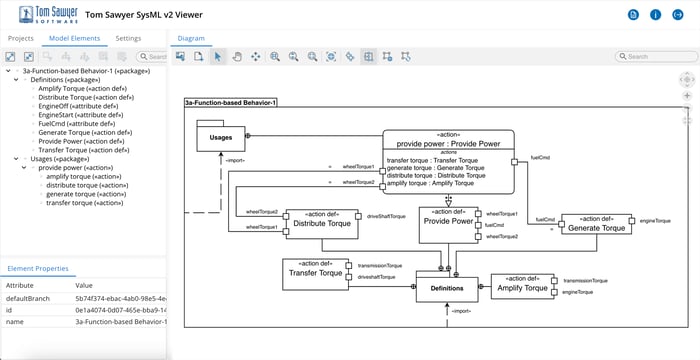Collapse the Usages package tree node
The height and width of the screenshot is (360, 700).
[x=16, y=159]
